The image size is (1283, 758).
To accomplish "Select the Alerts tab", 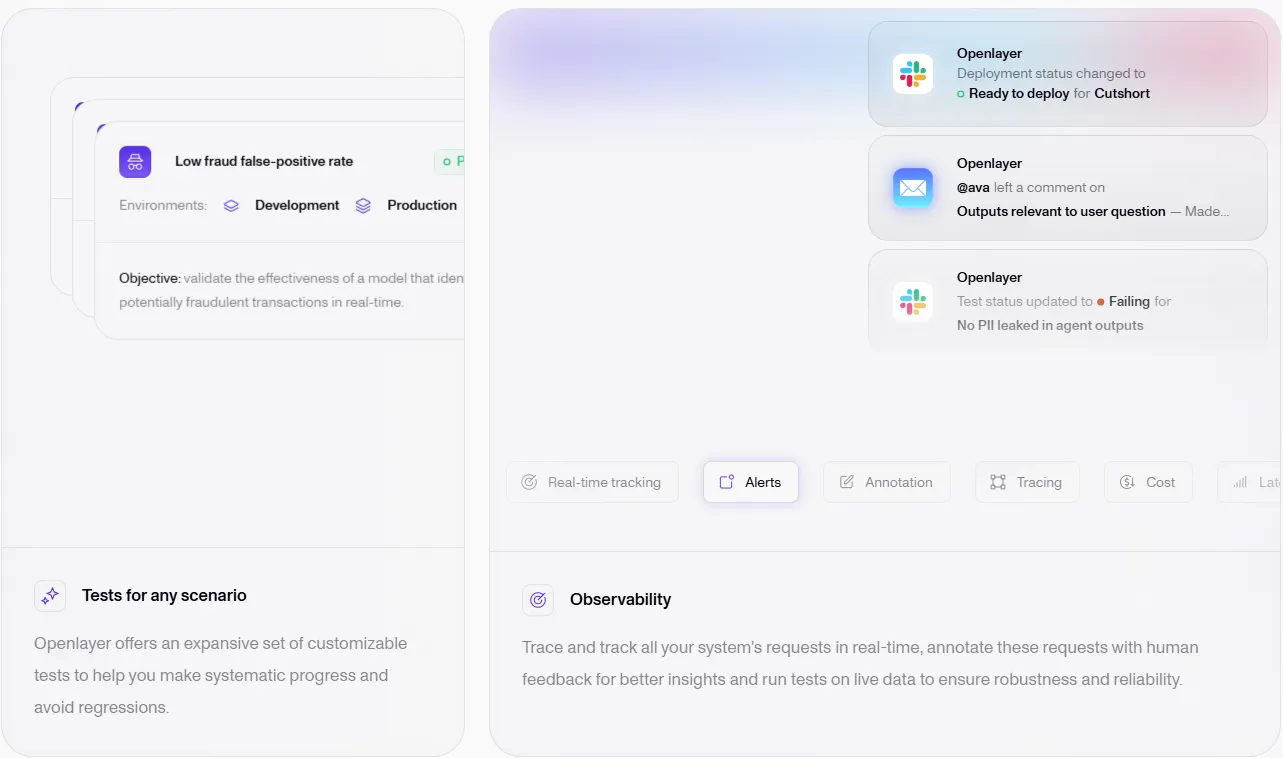I will coord(751,482).
